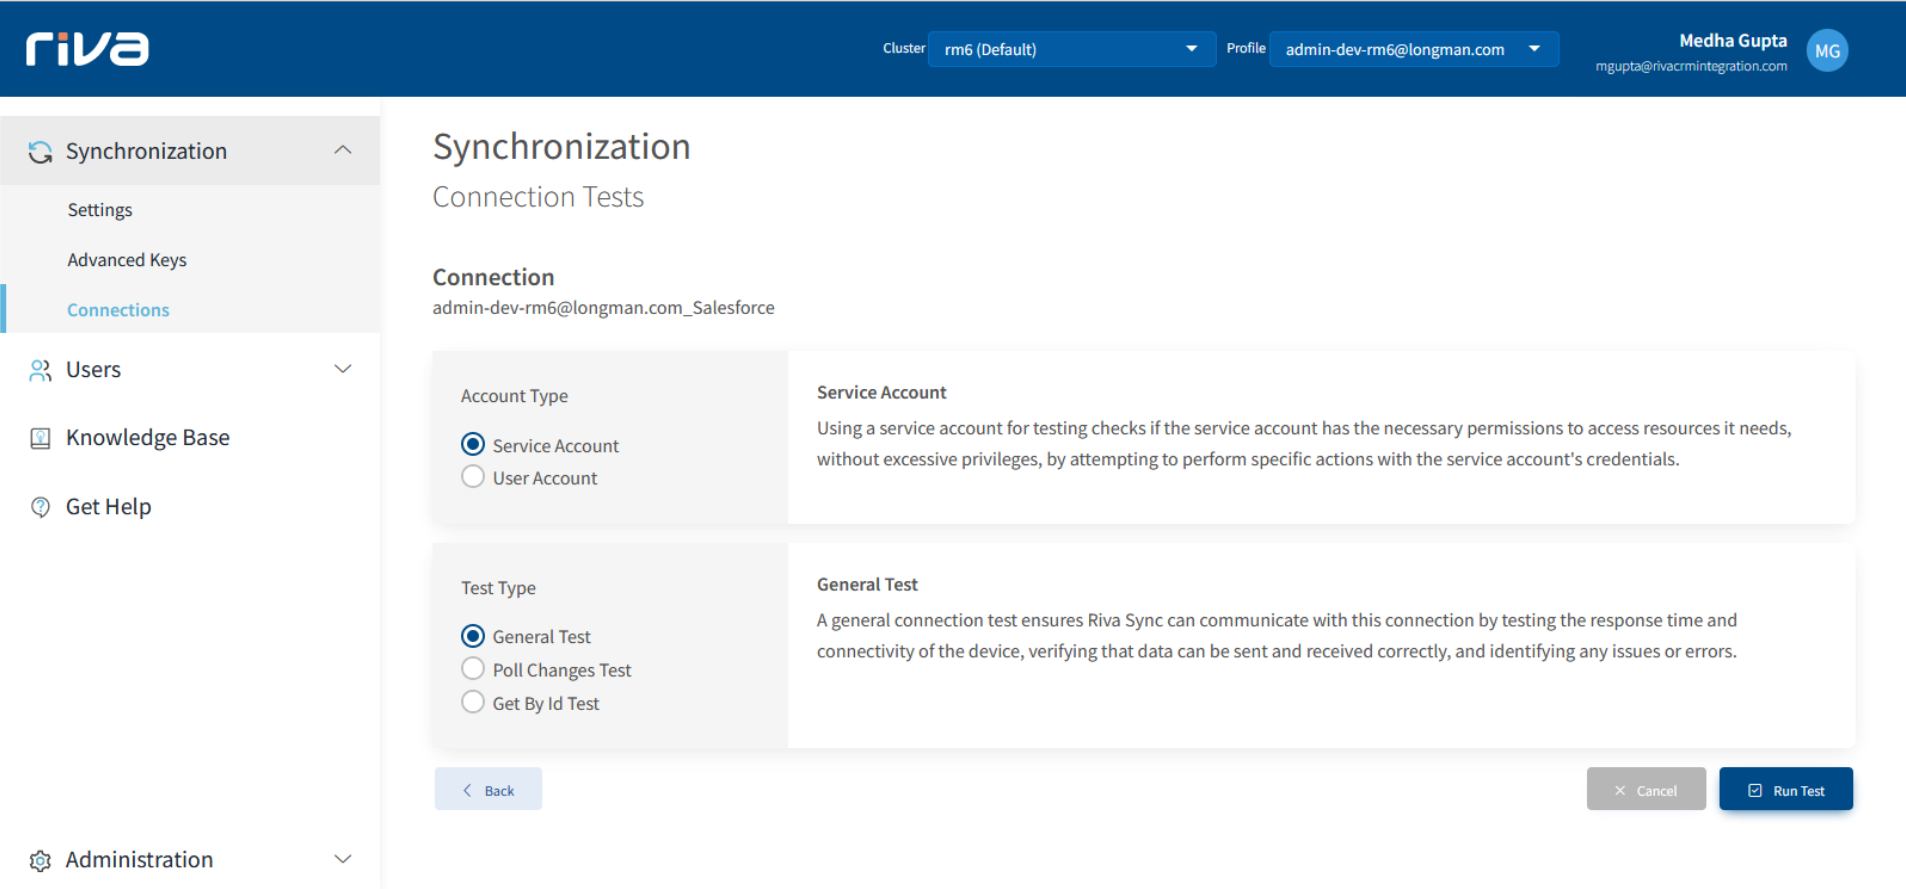This screenshot has width=1906, height=889.
Task: Expand the Users section chevron
Action: click(x=343, y=369)
